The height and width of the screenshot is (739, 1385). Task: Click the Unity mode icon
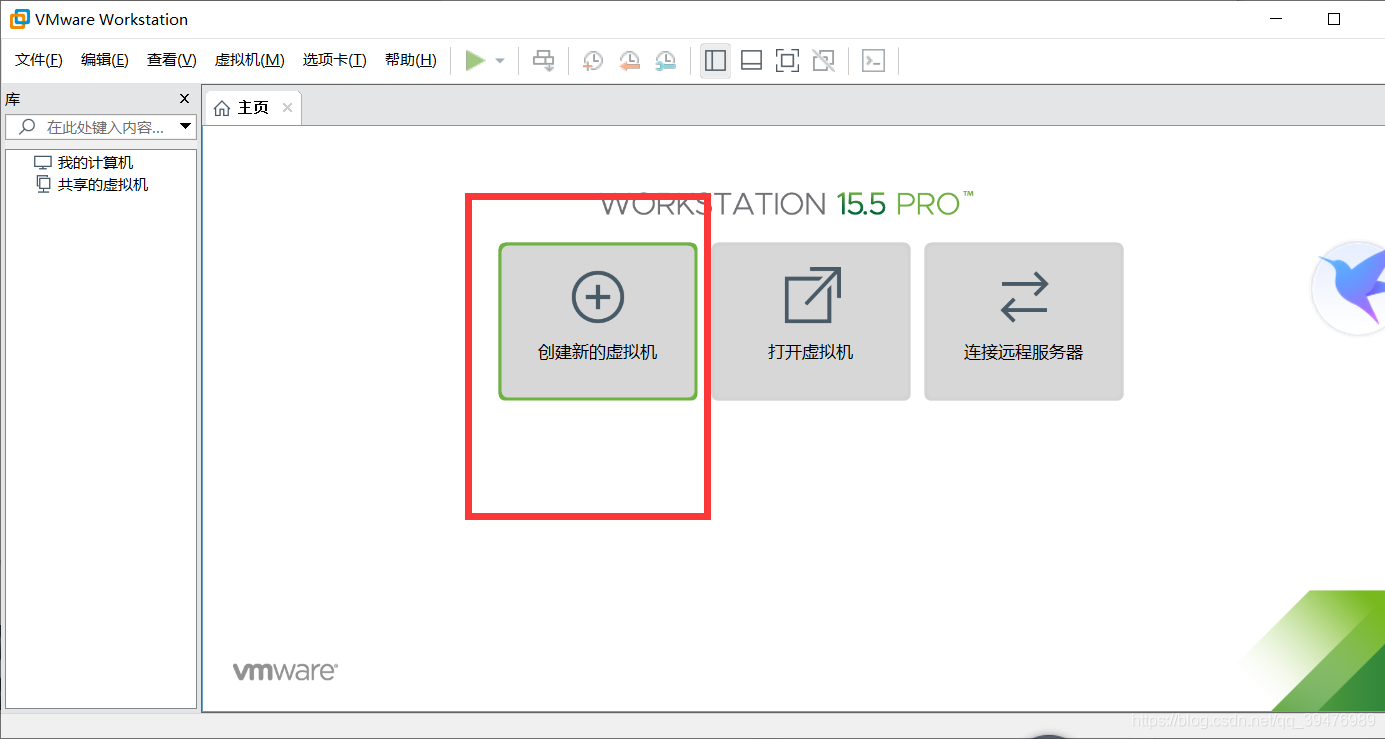click(823, 61)
